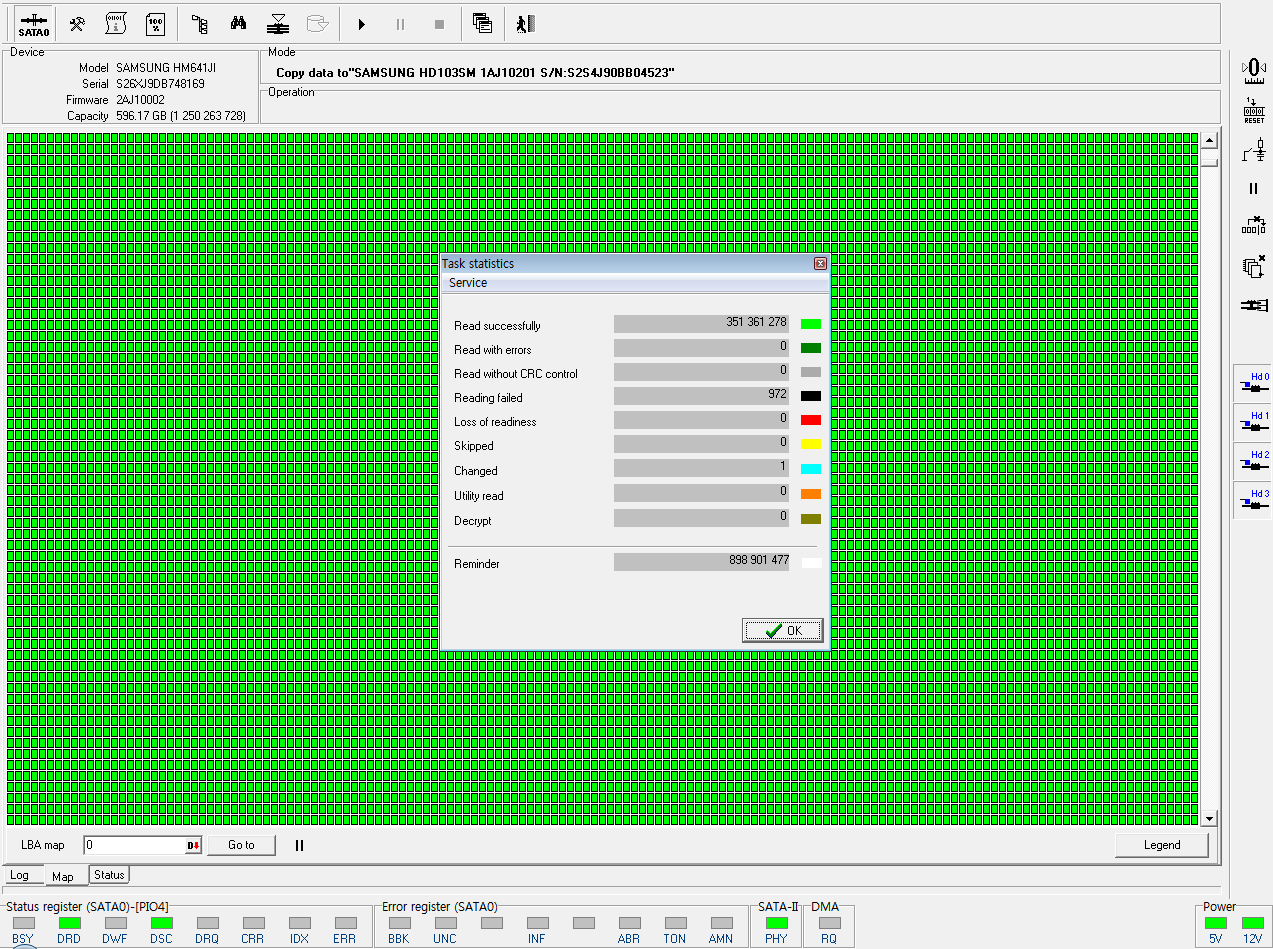Click the SATA0 port selector icon

[x=33, y=24]
